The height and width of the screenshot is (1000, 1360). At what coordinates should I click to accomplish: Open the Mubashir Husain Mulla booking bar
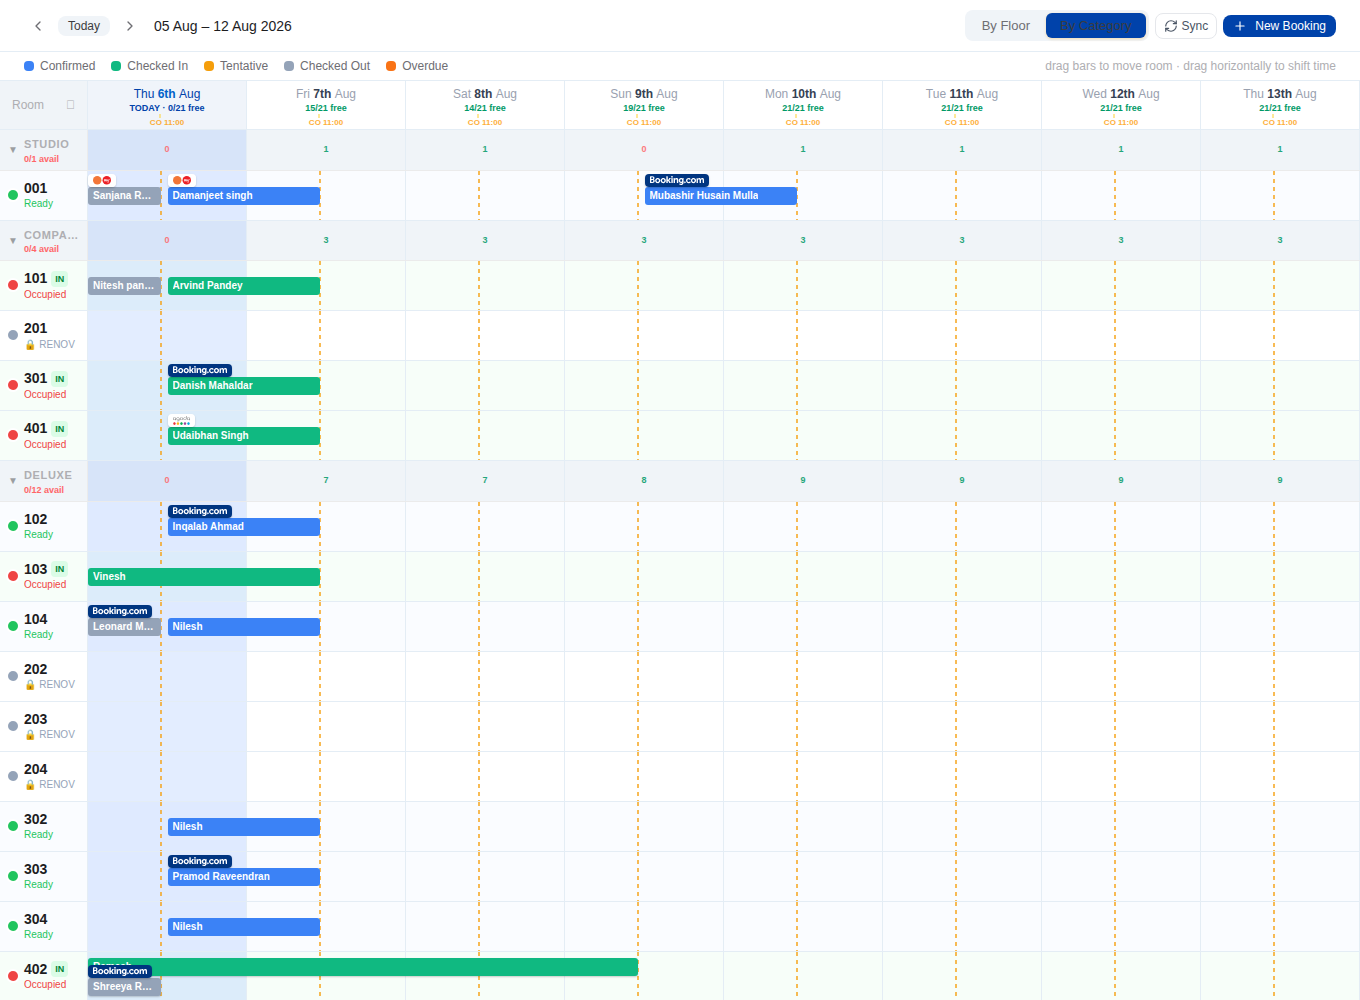pyautogui.click(x=721, y=196)
